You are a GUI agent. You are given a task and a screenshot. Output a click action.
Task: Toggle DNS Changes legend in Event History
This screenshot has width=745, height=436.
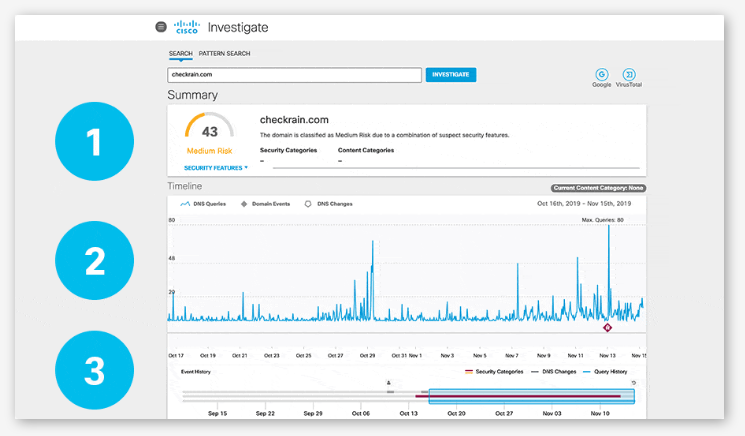(554, 372)
